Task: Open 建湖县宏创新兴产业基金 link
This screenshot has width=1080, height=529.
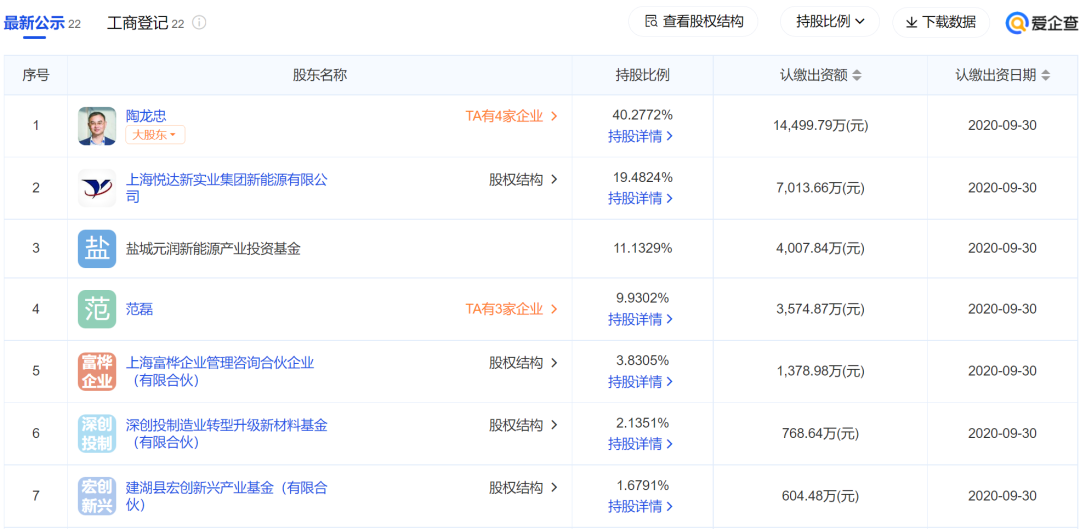Action: pos(227,496)
